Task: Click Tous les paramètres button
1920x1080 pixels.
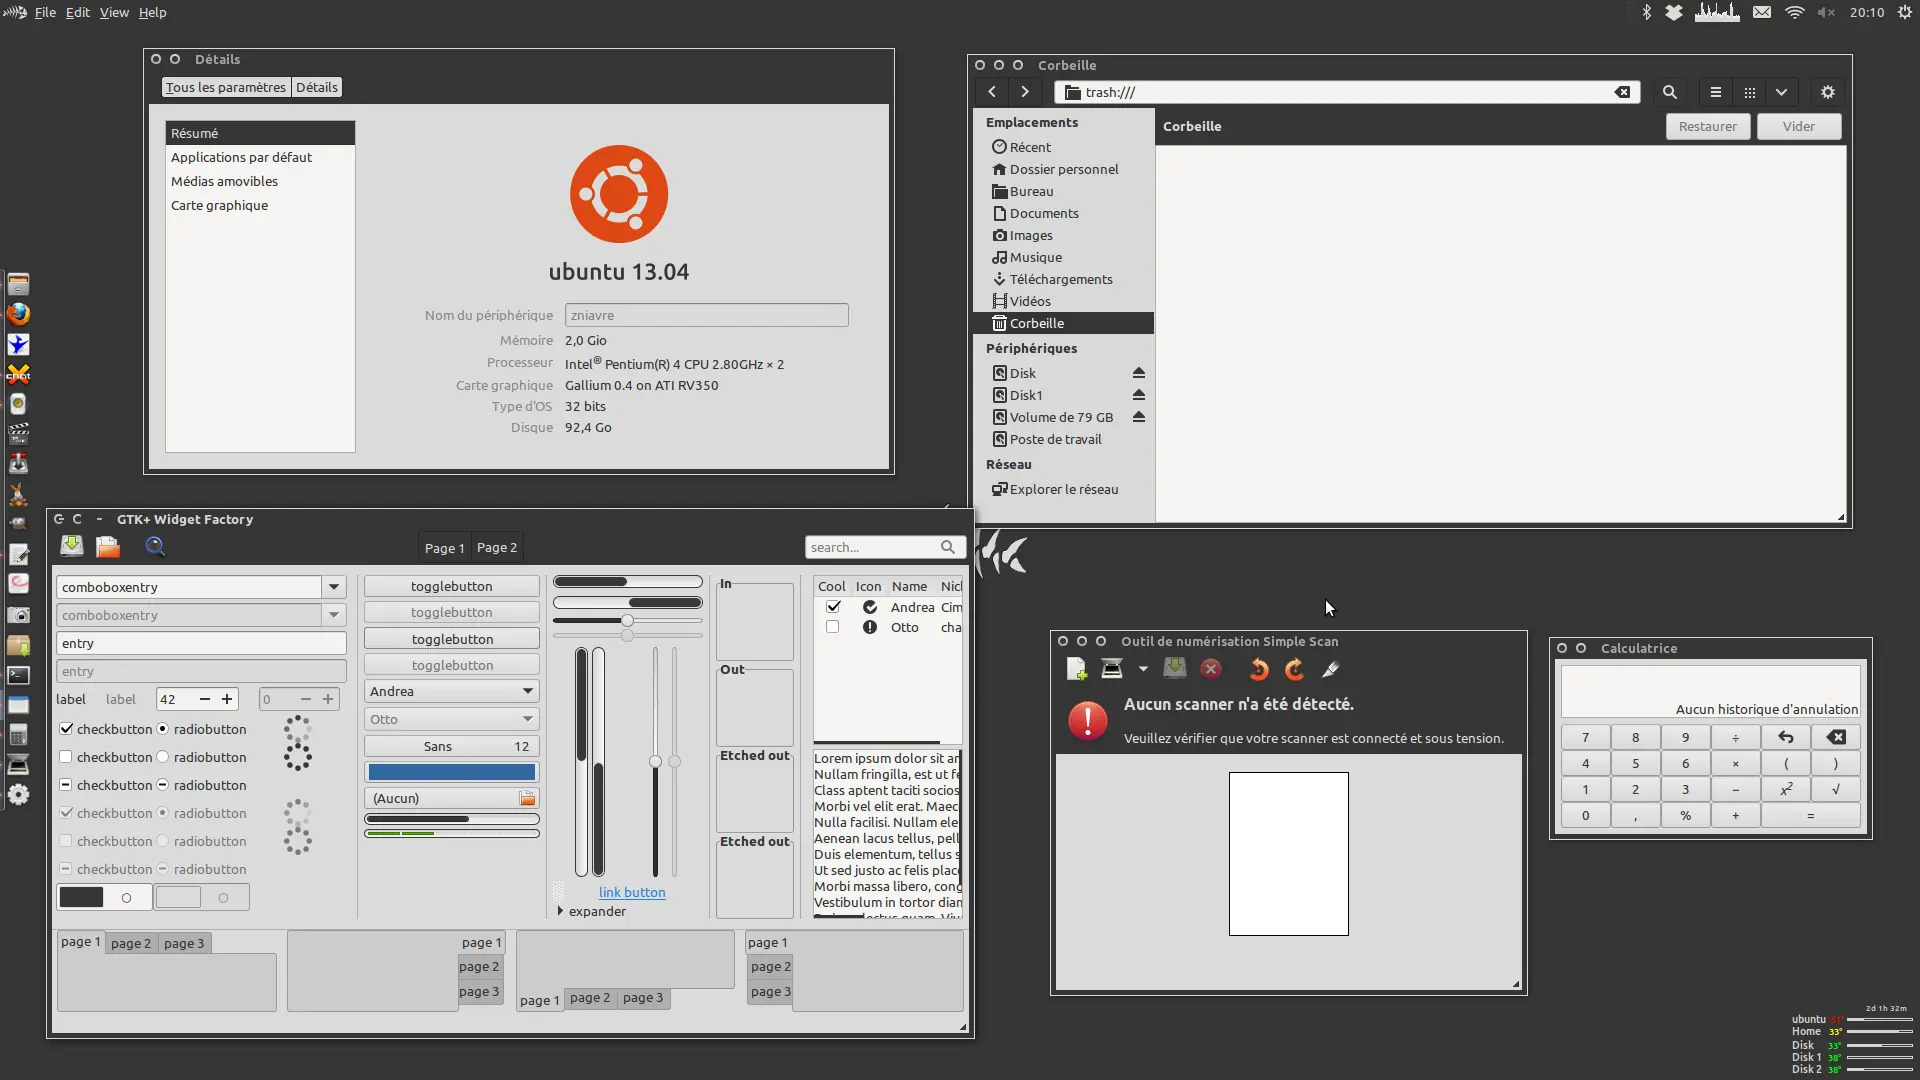Action: 226,87
